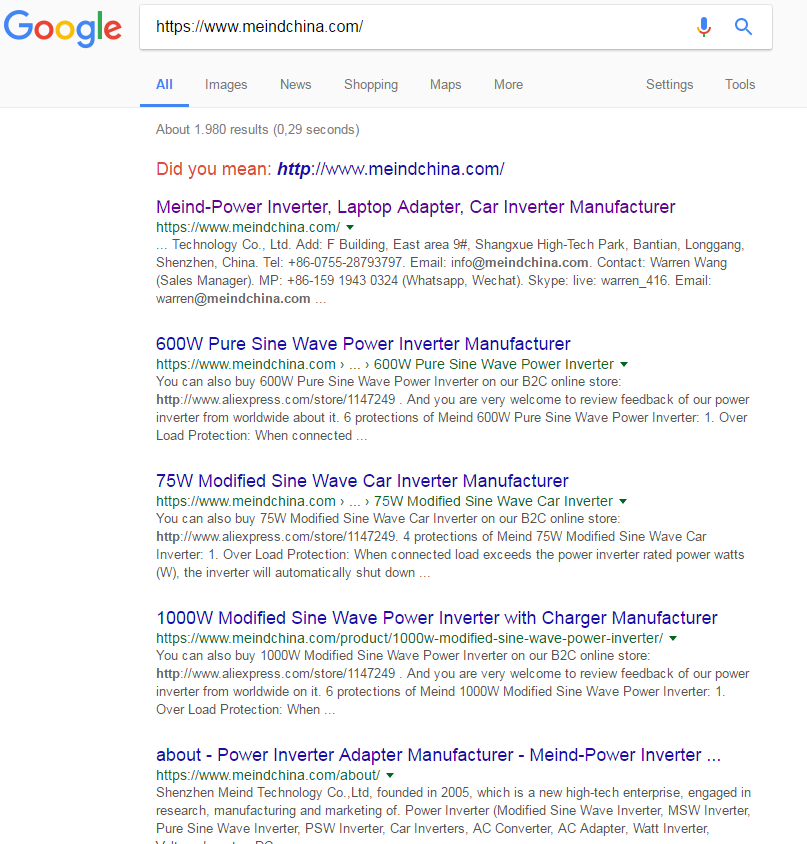
Task: Open the 75W Modified Sine Wave Car Inverter result
Action: pos(362,481)
